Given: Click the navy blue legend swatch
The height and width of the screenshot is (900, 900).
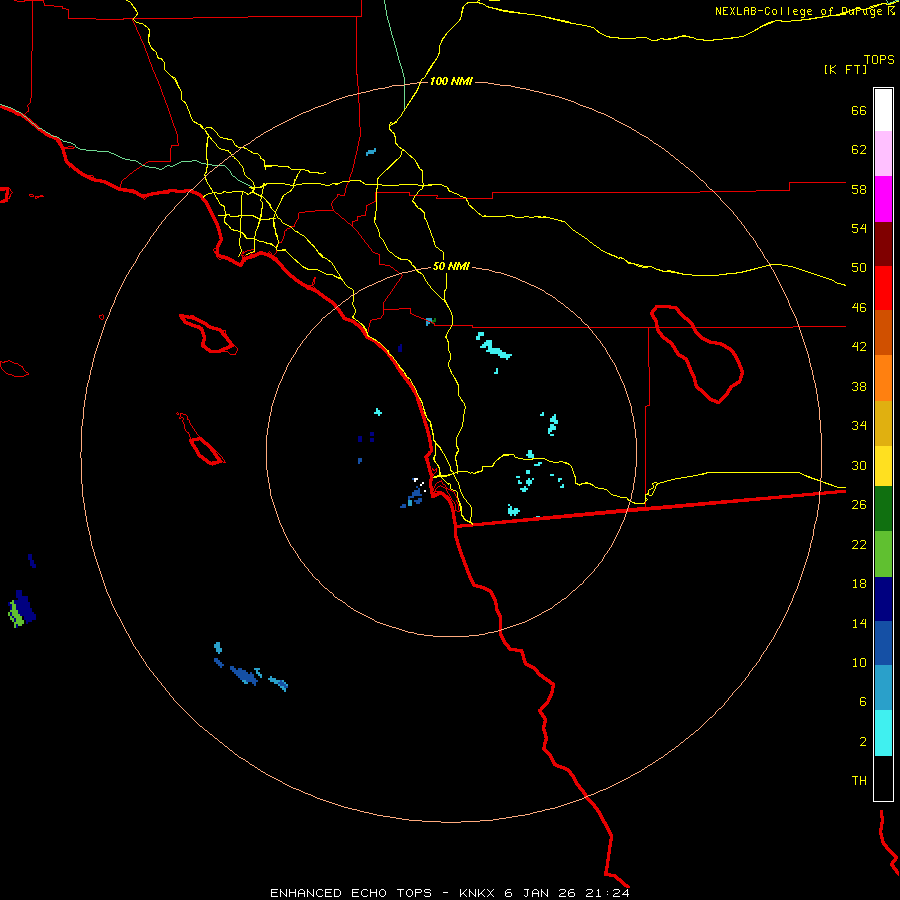Looking at the screenshot, I should [883, 599].
